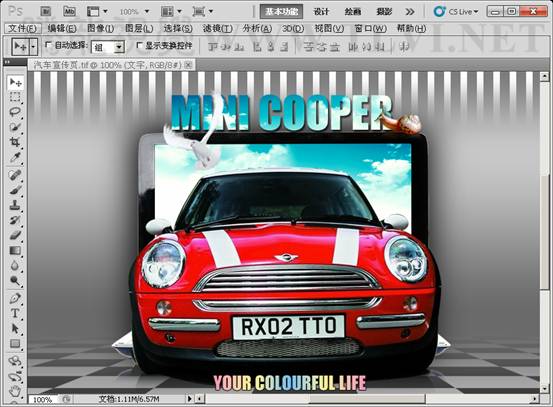Close the 汽车宣传页.tif document tab

click(x=189, y=65)
